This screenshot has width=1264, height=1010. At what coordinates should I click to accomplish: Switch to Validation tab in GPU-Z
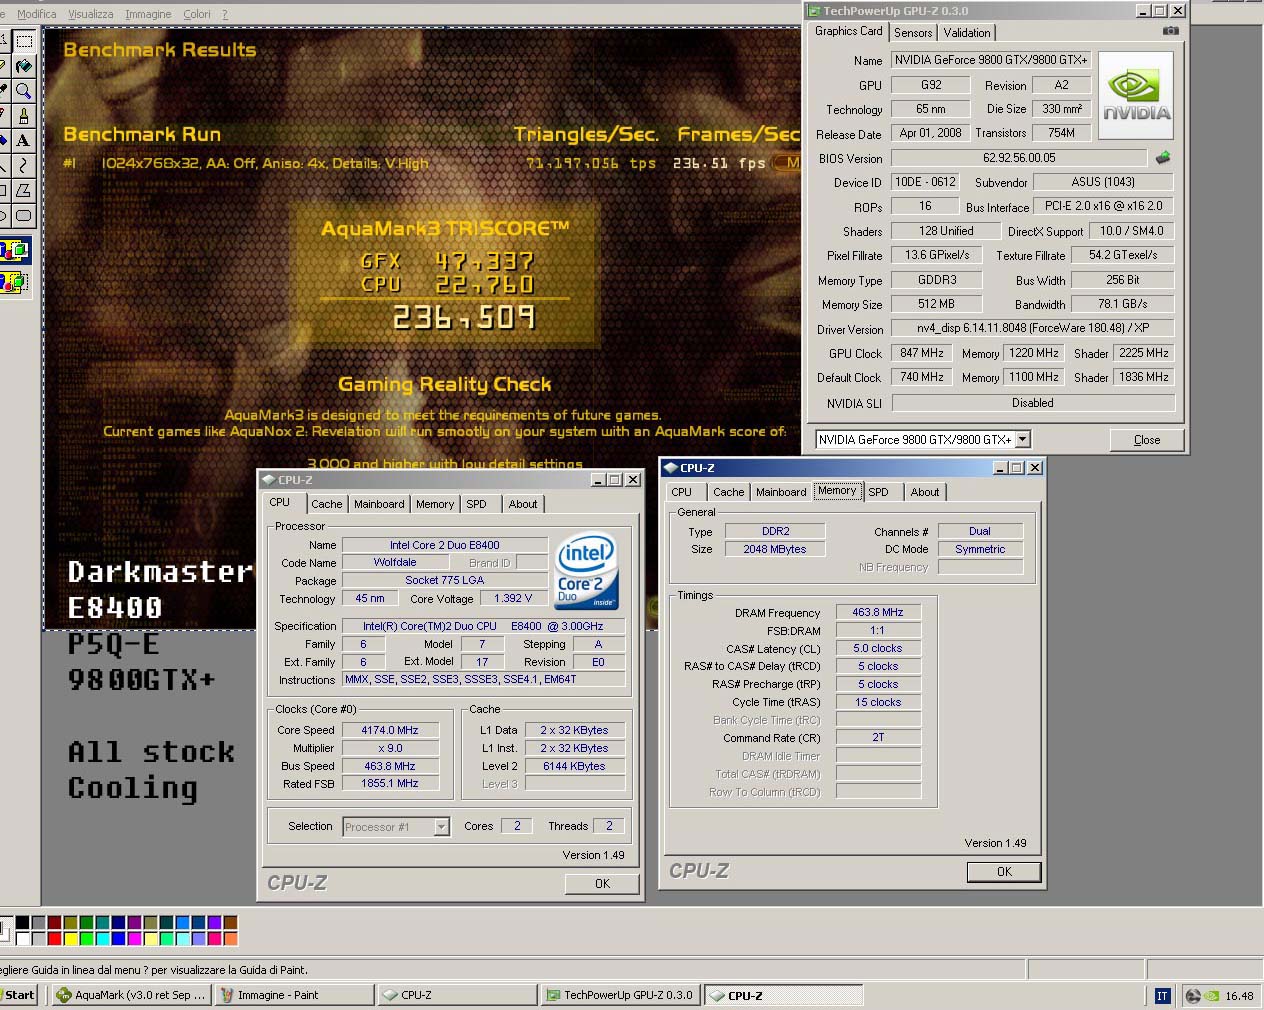[967, 33]
